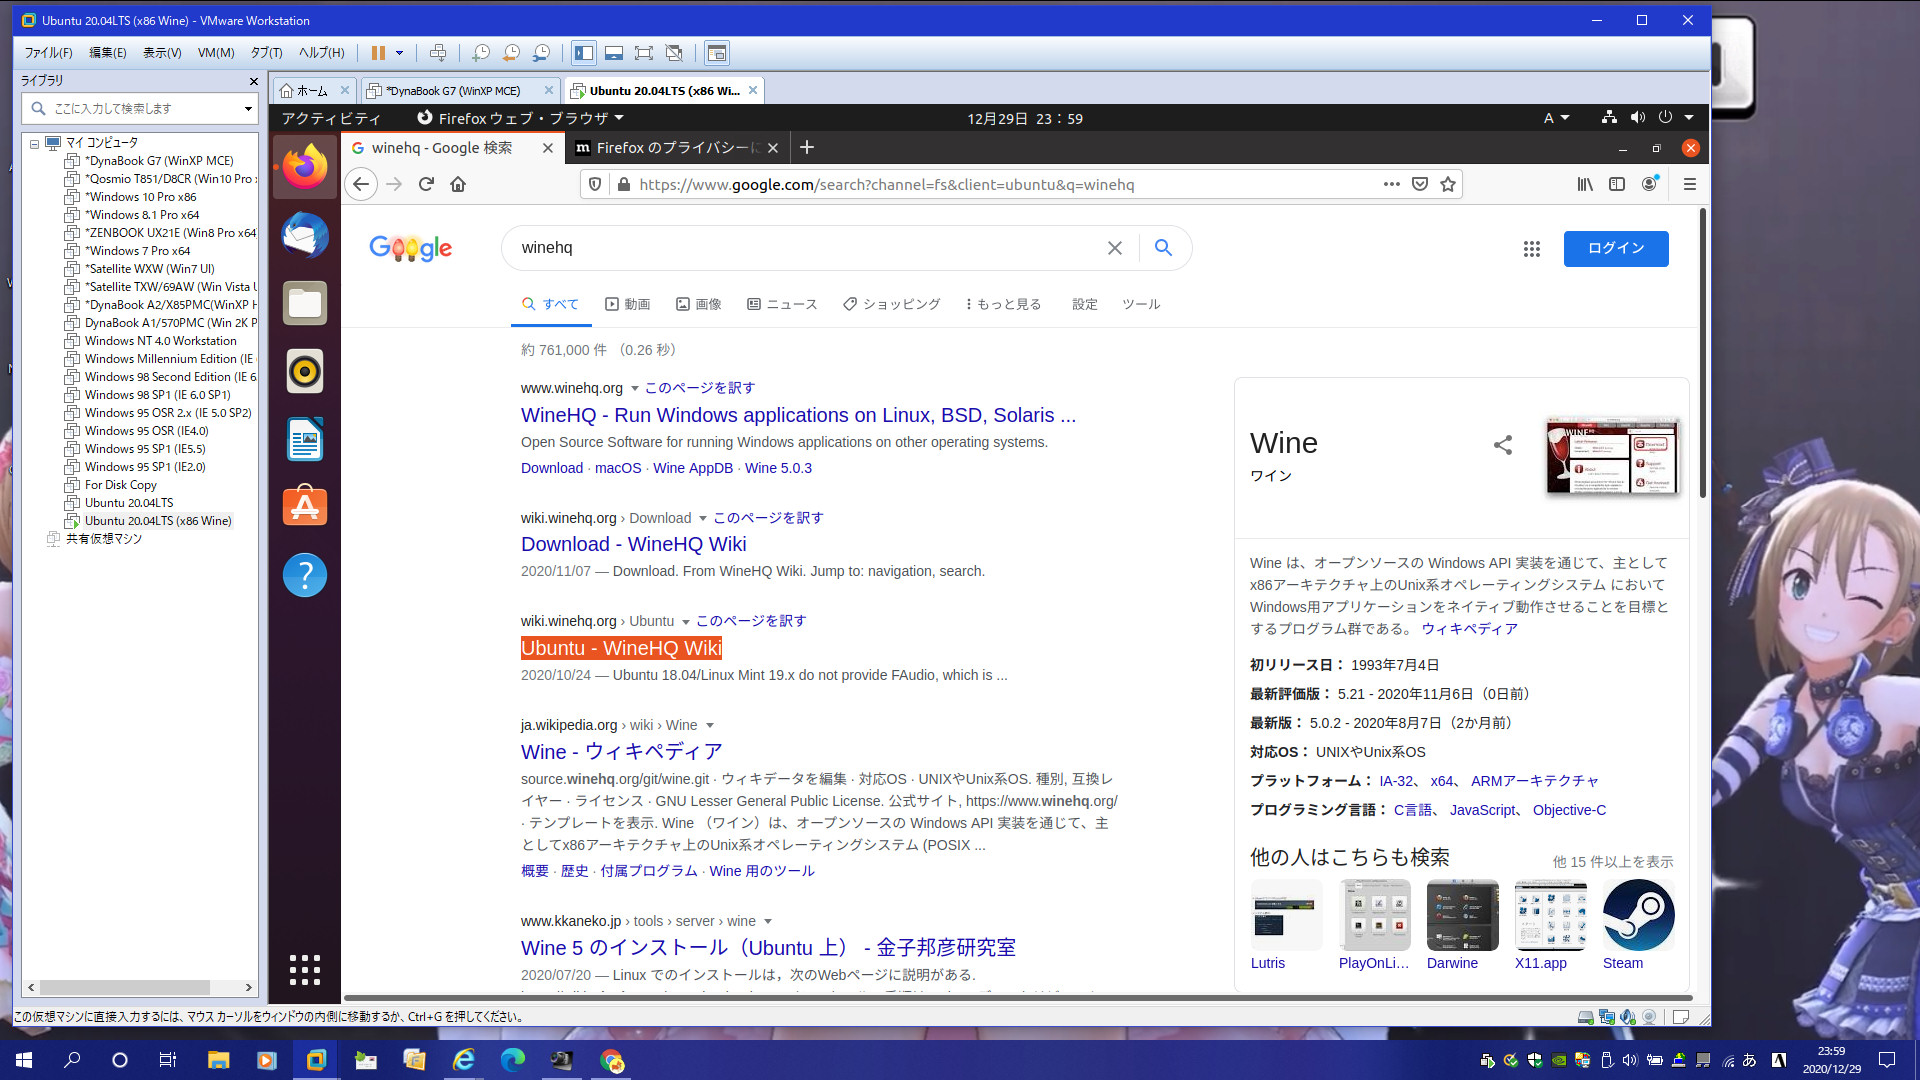Open Ubuntu Software from the dock
Image resolution: width=1920 pixels, height=1080 pixels.
305,507
